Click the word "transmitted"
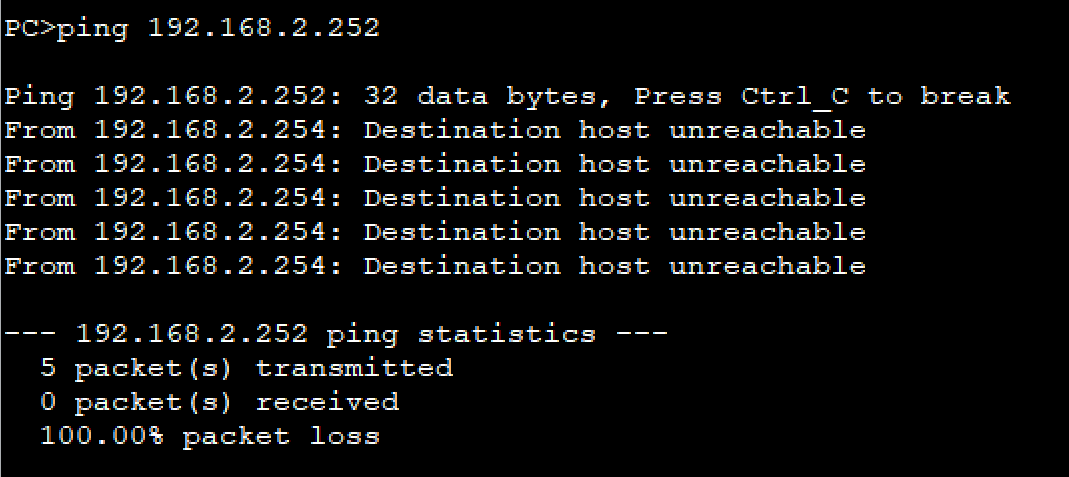 (354, 368)
